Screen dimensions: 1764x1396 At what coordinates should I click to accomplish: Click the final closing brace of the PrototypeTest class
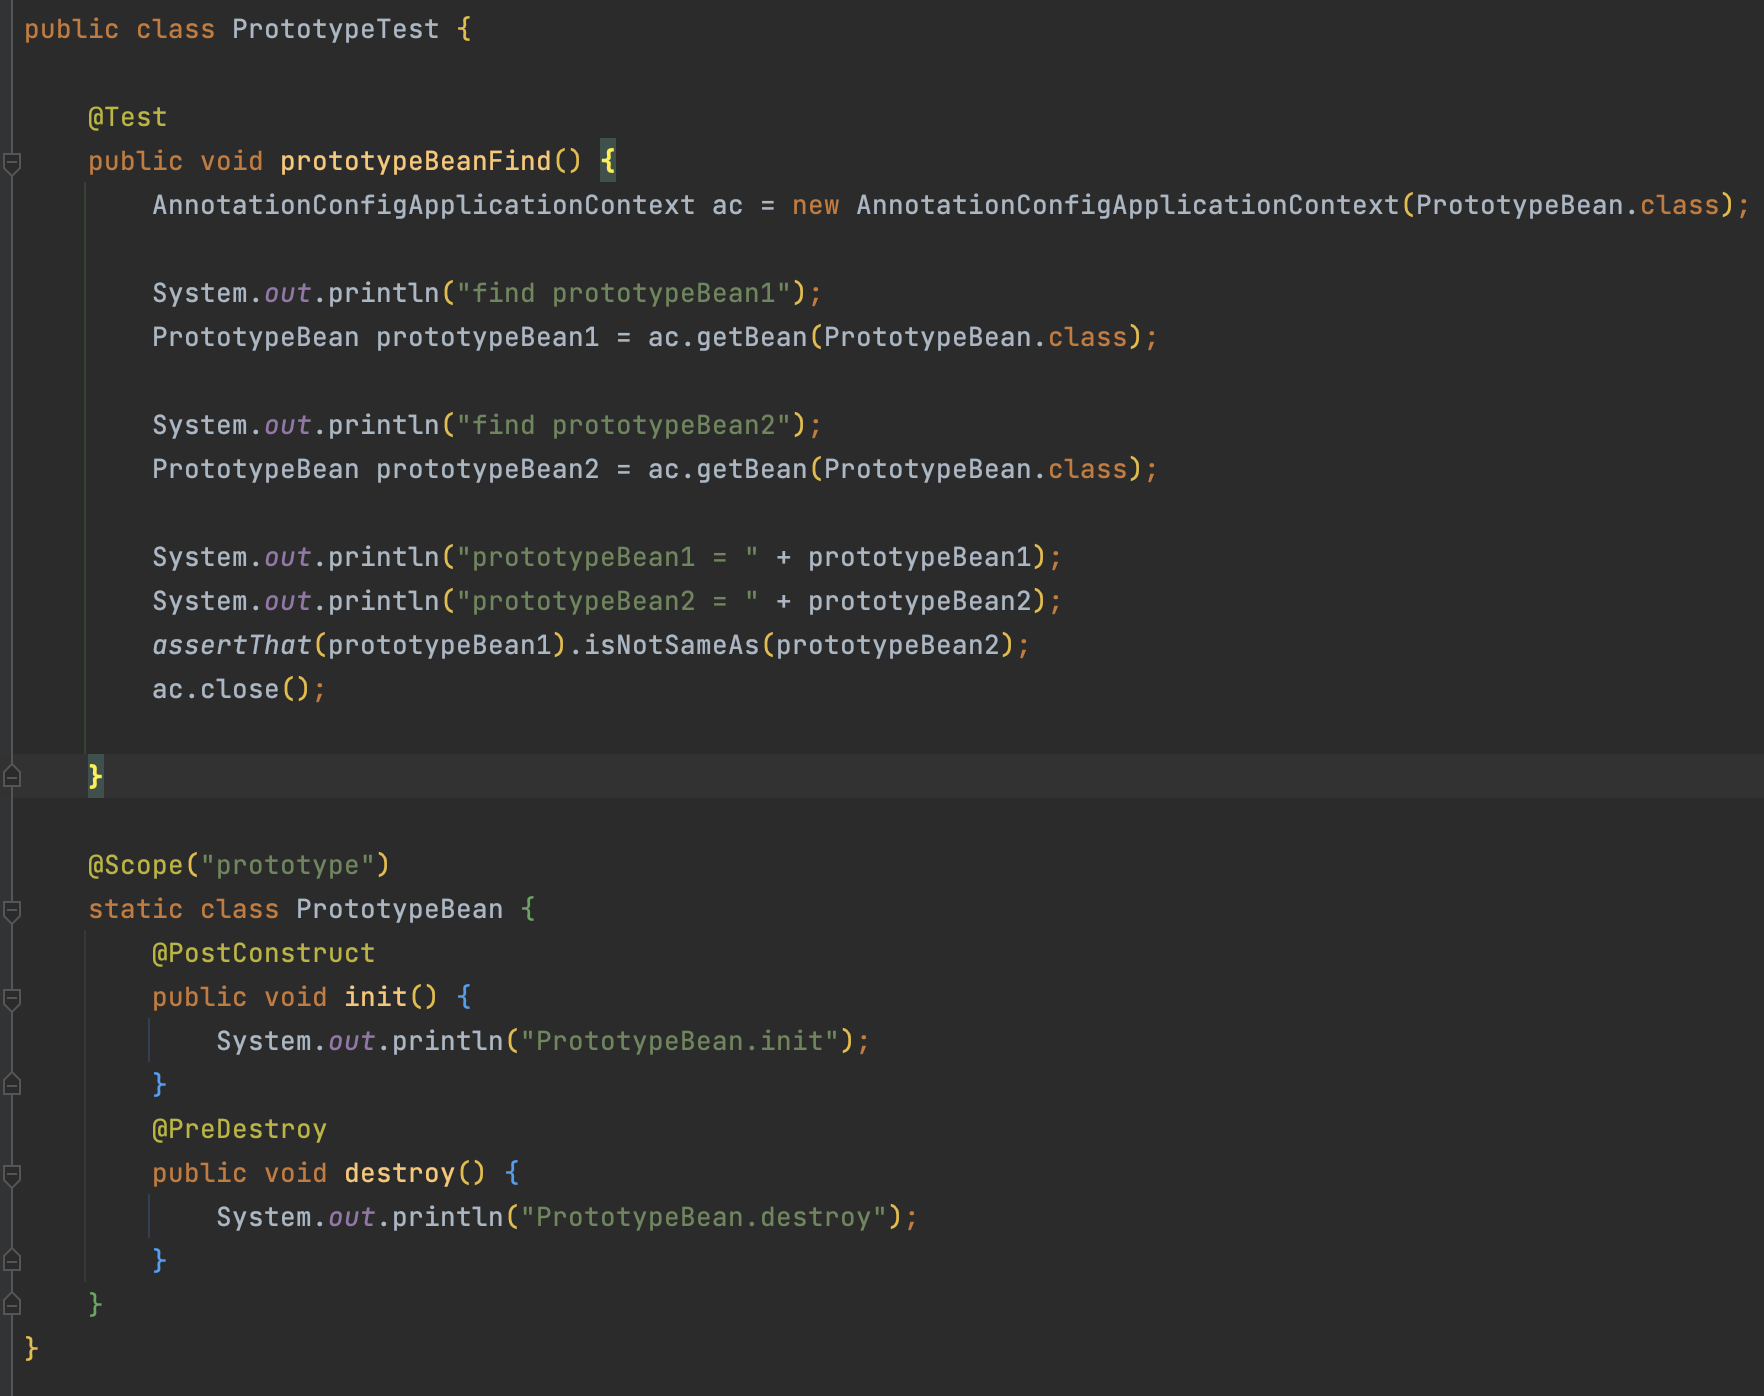31,1349
